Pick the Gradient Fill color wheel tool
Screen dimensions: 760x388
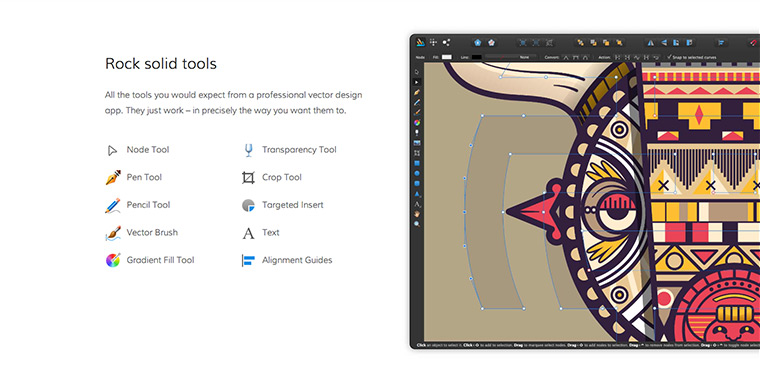(x=417, y=123)
